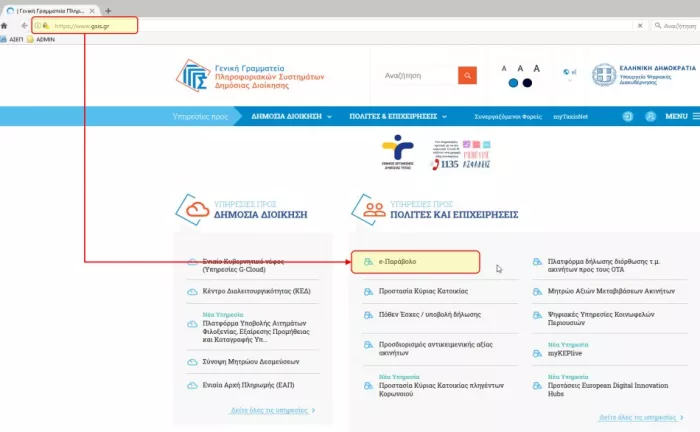700x432 pixels.
Task: Click the cloud icon beside Κέντρο Διαλειτουργικότητας
Action: [x=192, y=292]
